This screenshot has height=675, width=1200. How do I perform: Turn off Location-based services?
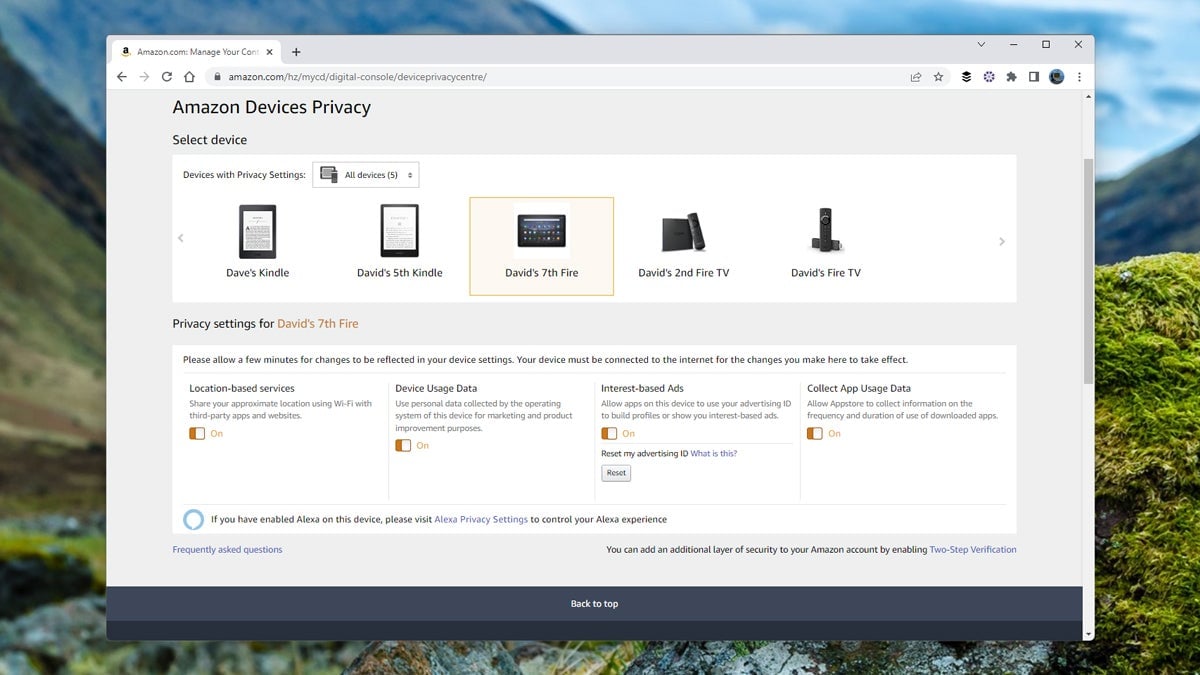(x=197, y=433)
